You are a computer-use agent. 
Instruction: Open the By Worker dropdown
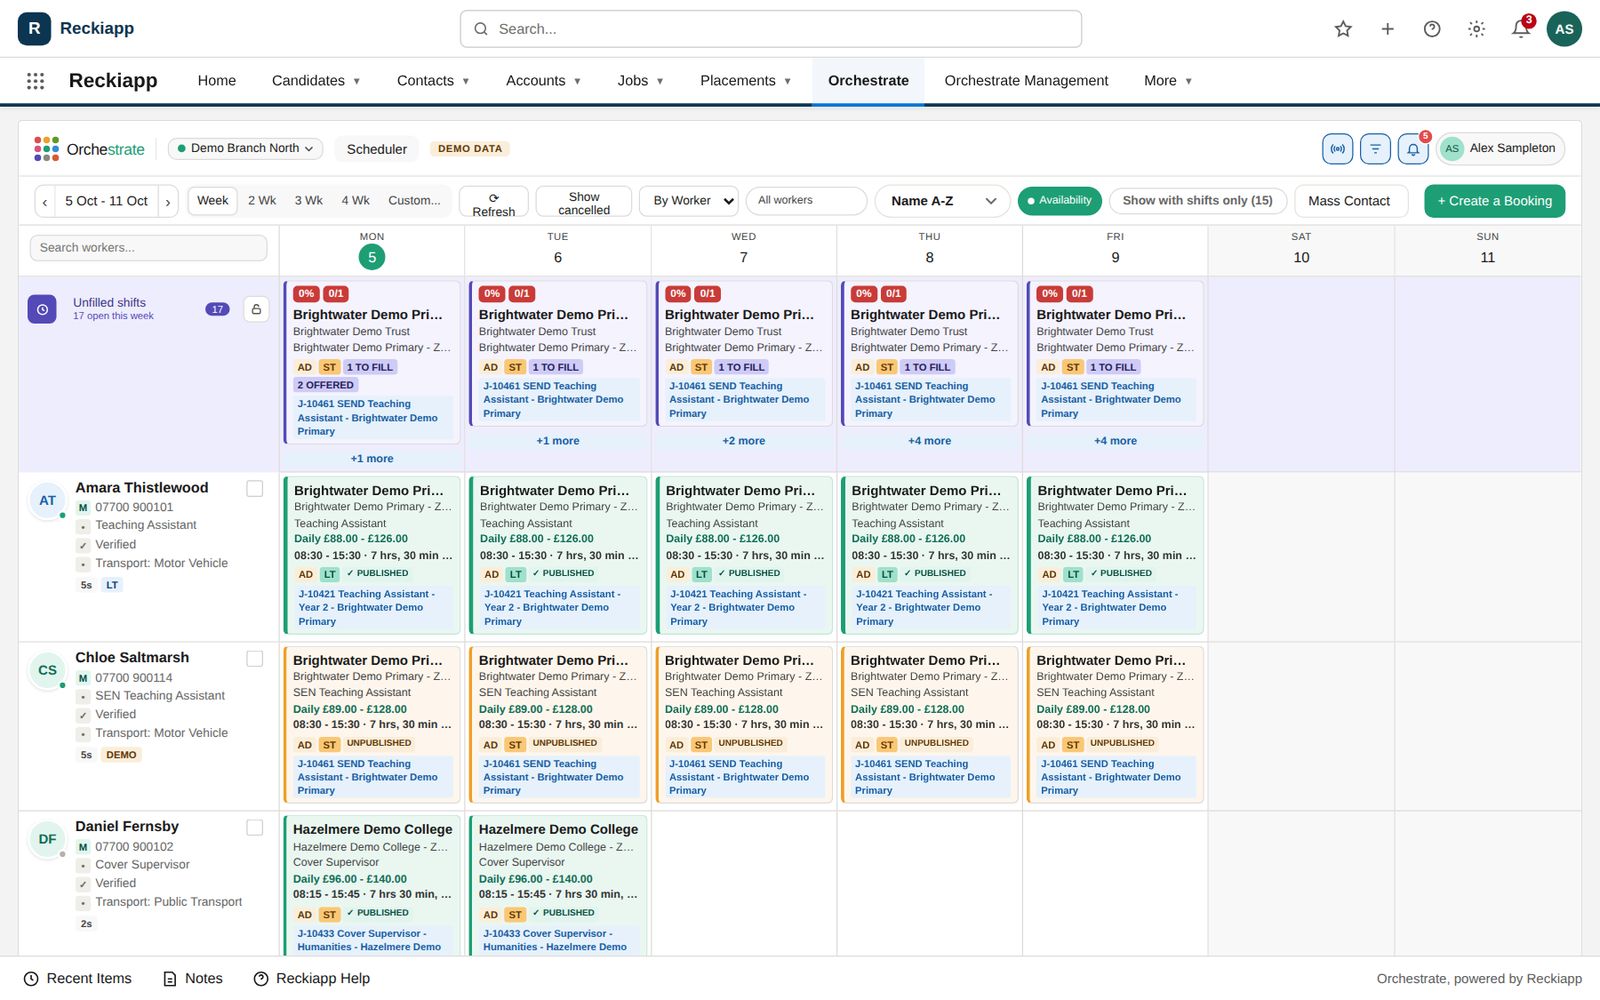click(689, 201)
